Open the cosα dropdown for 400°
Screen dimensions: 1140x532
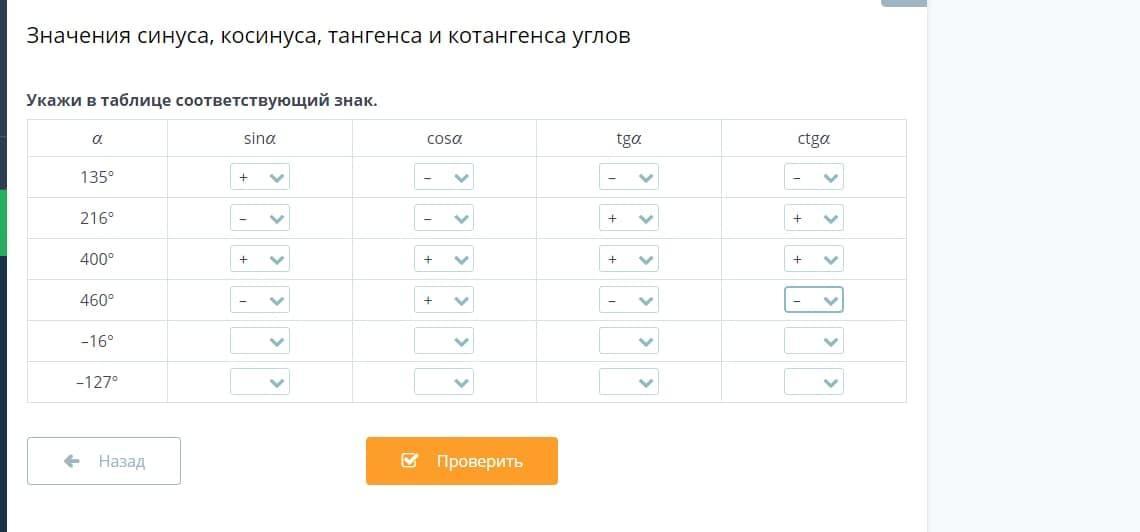[x=444, y=260]
